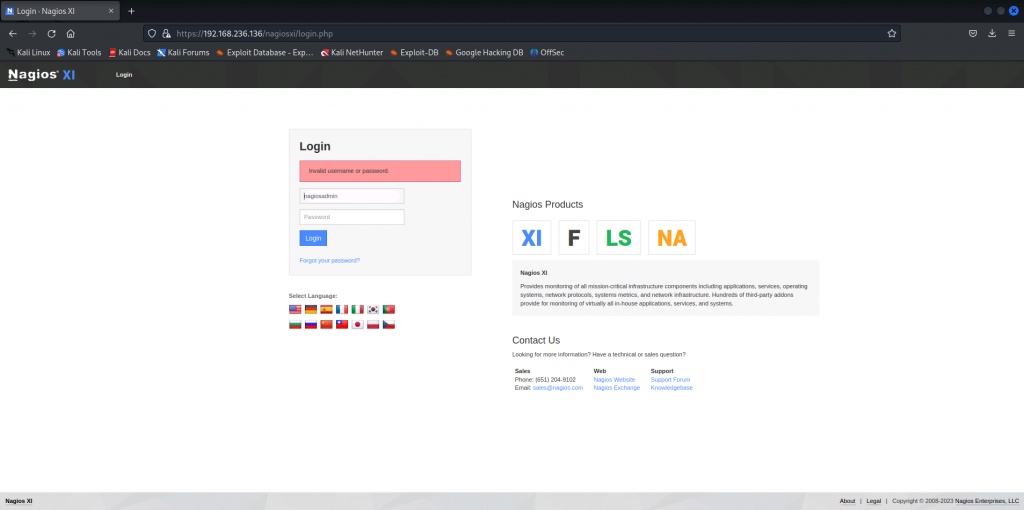Choose Japanese via the Japan flag
This screenshot has width=1024, height=510.
pos(358,325)
